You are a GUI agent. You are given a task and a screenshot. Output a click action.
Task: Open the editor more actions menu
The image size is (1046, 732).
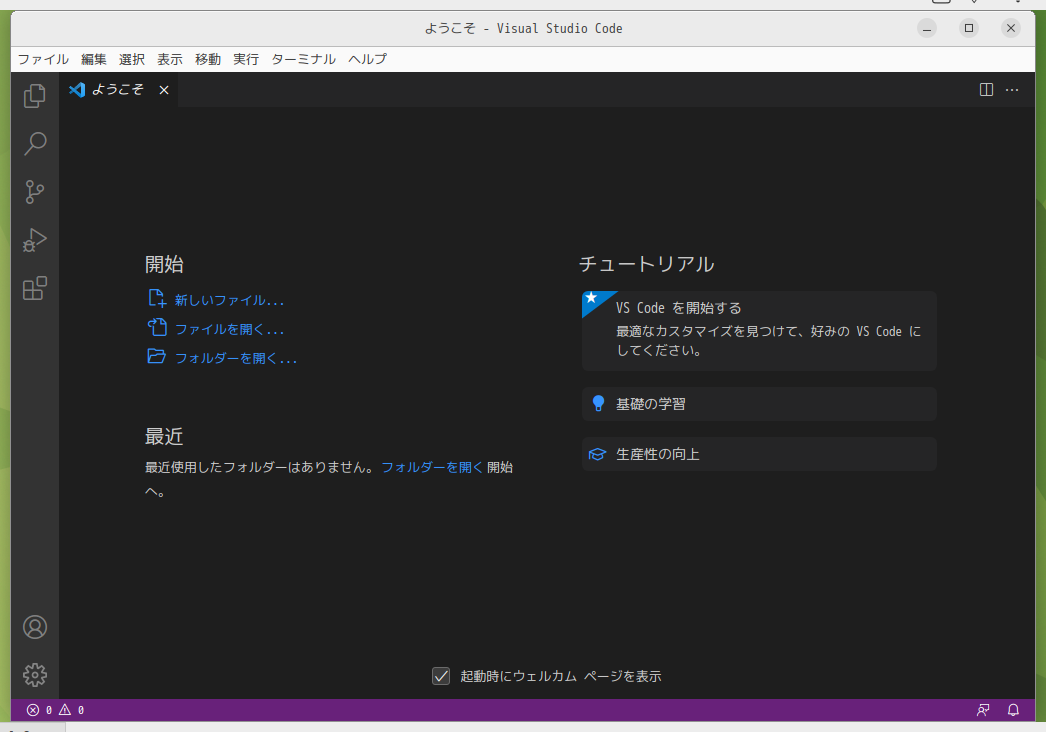coord(1012,90)
